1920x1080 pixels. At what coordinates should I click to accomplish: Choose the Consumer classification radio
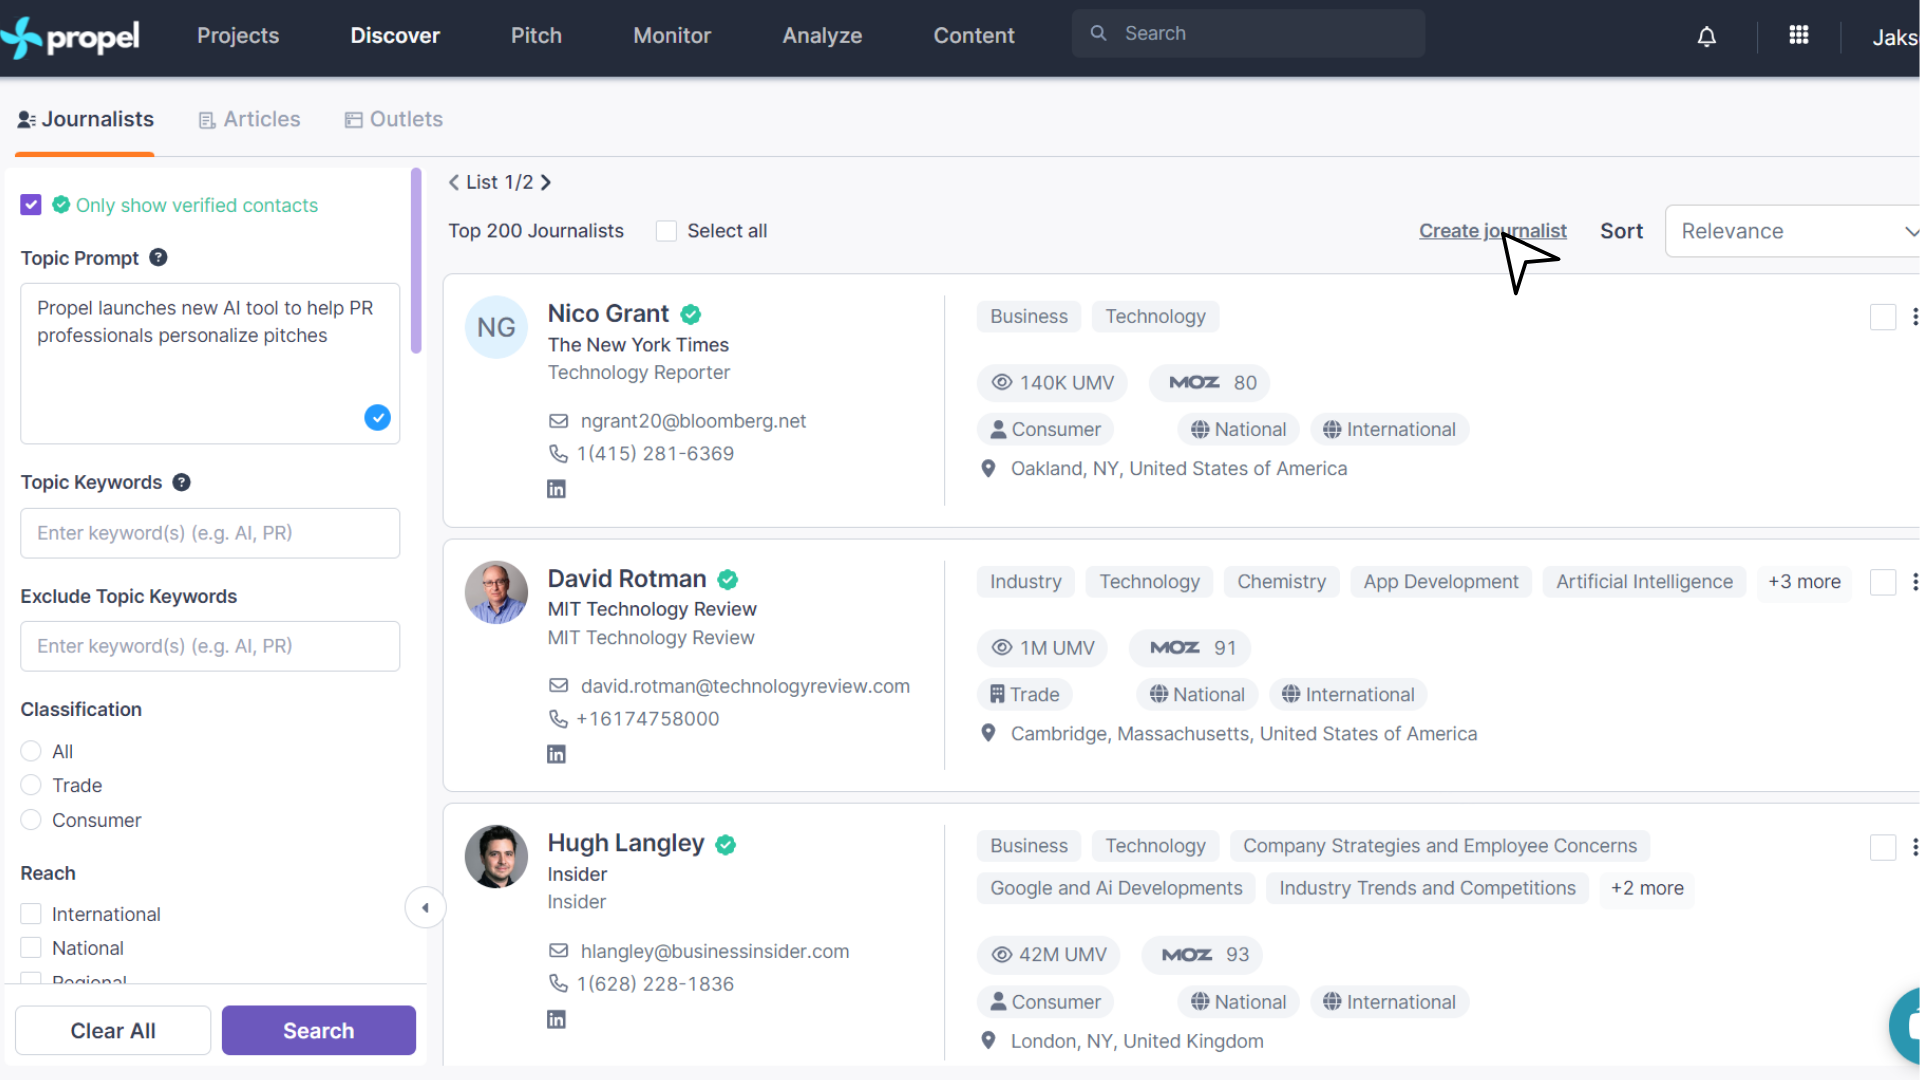(x=31, y=820)
